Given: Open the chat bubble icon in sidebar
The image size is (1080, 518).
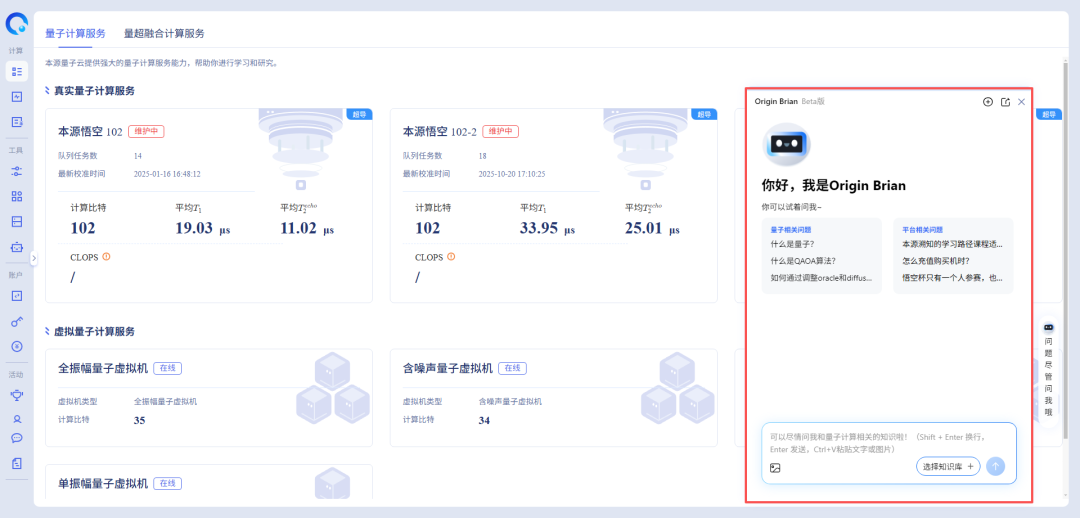Looking at the screenshot, I should (17, 437).
